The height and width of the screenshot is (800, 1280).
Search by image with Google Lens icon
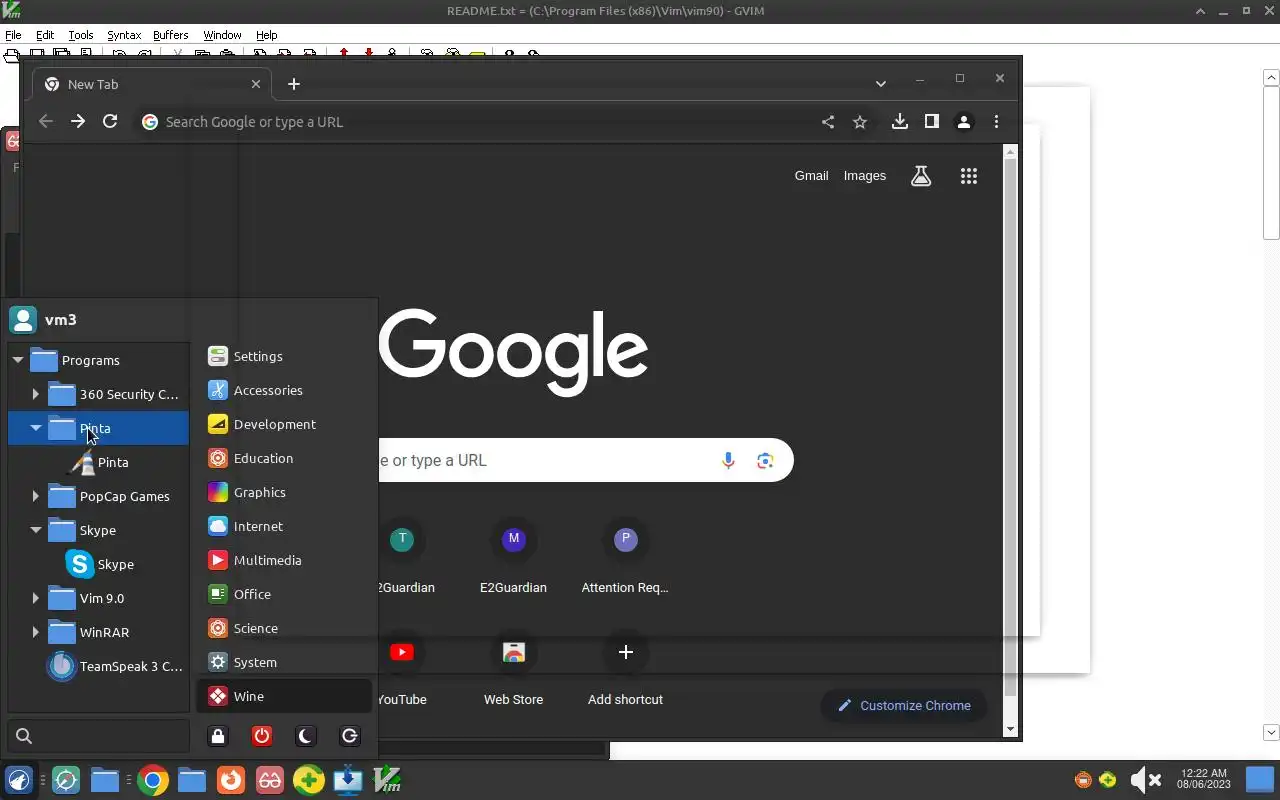765,460
